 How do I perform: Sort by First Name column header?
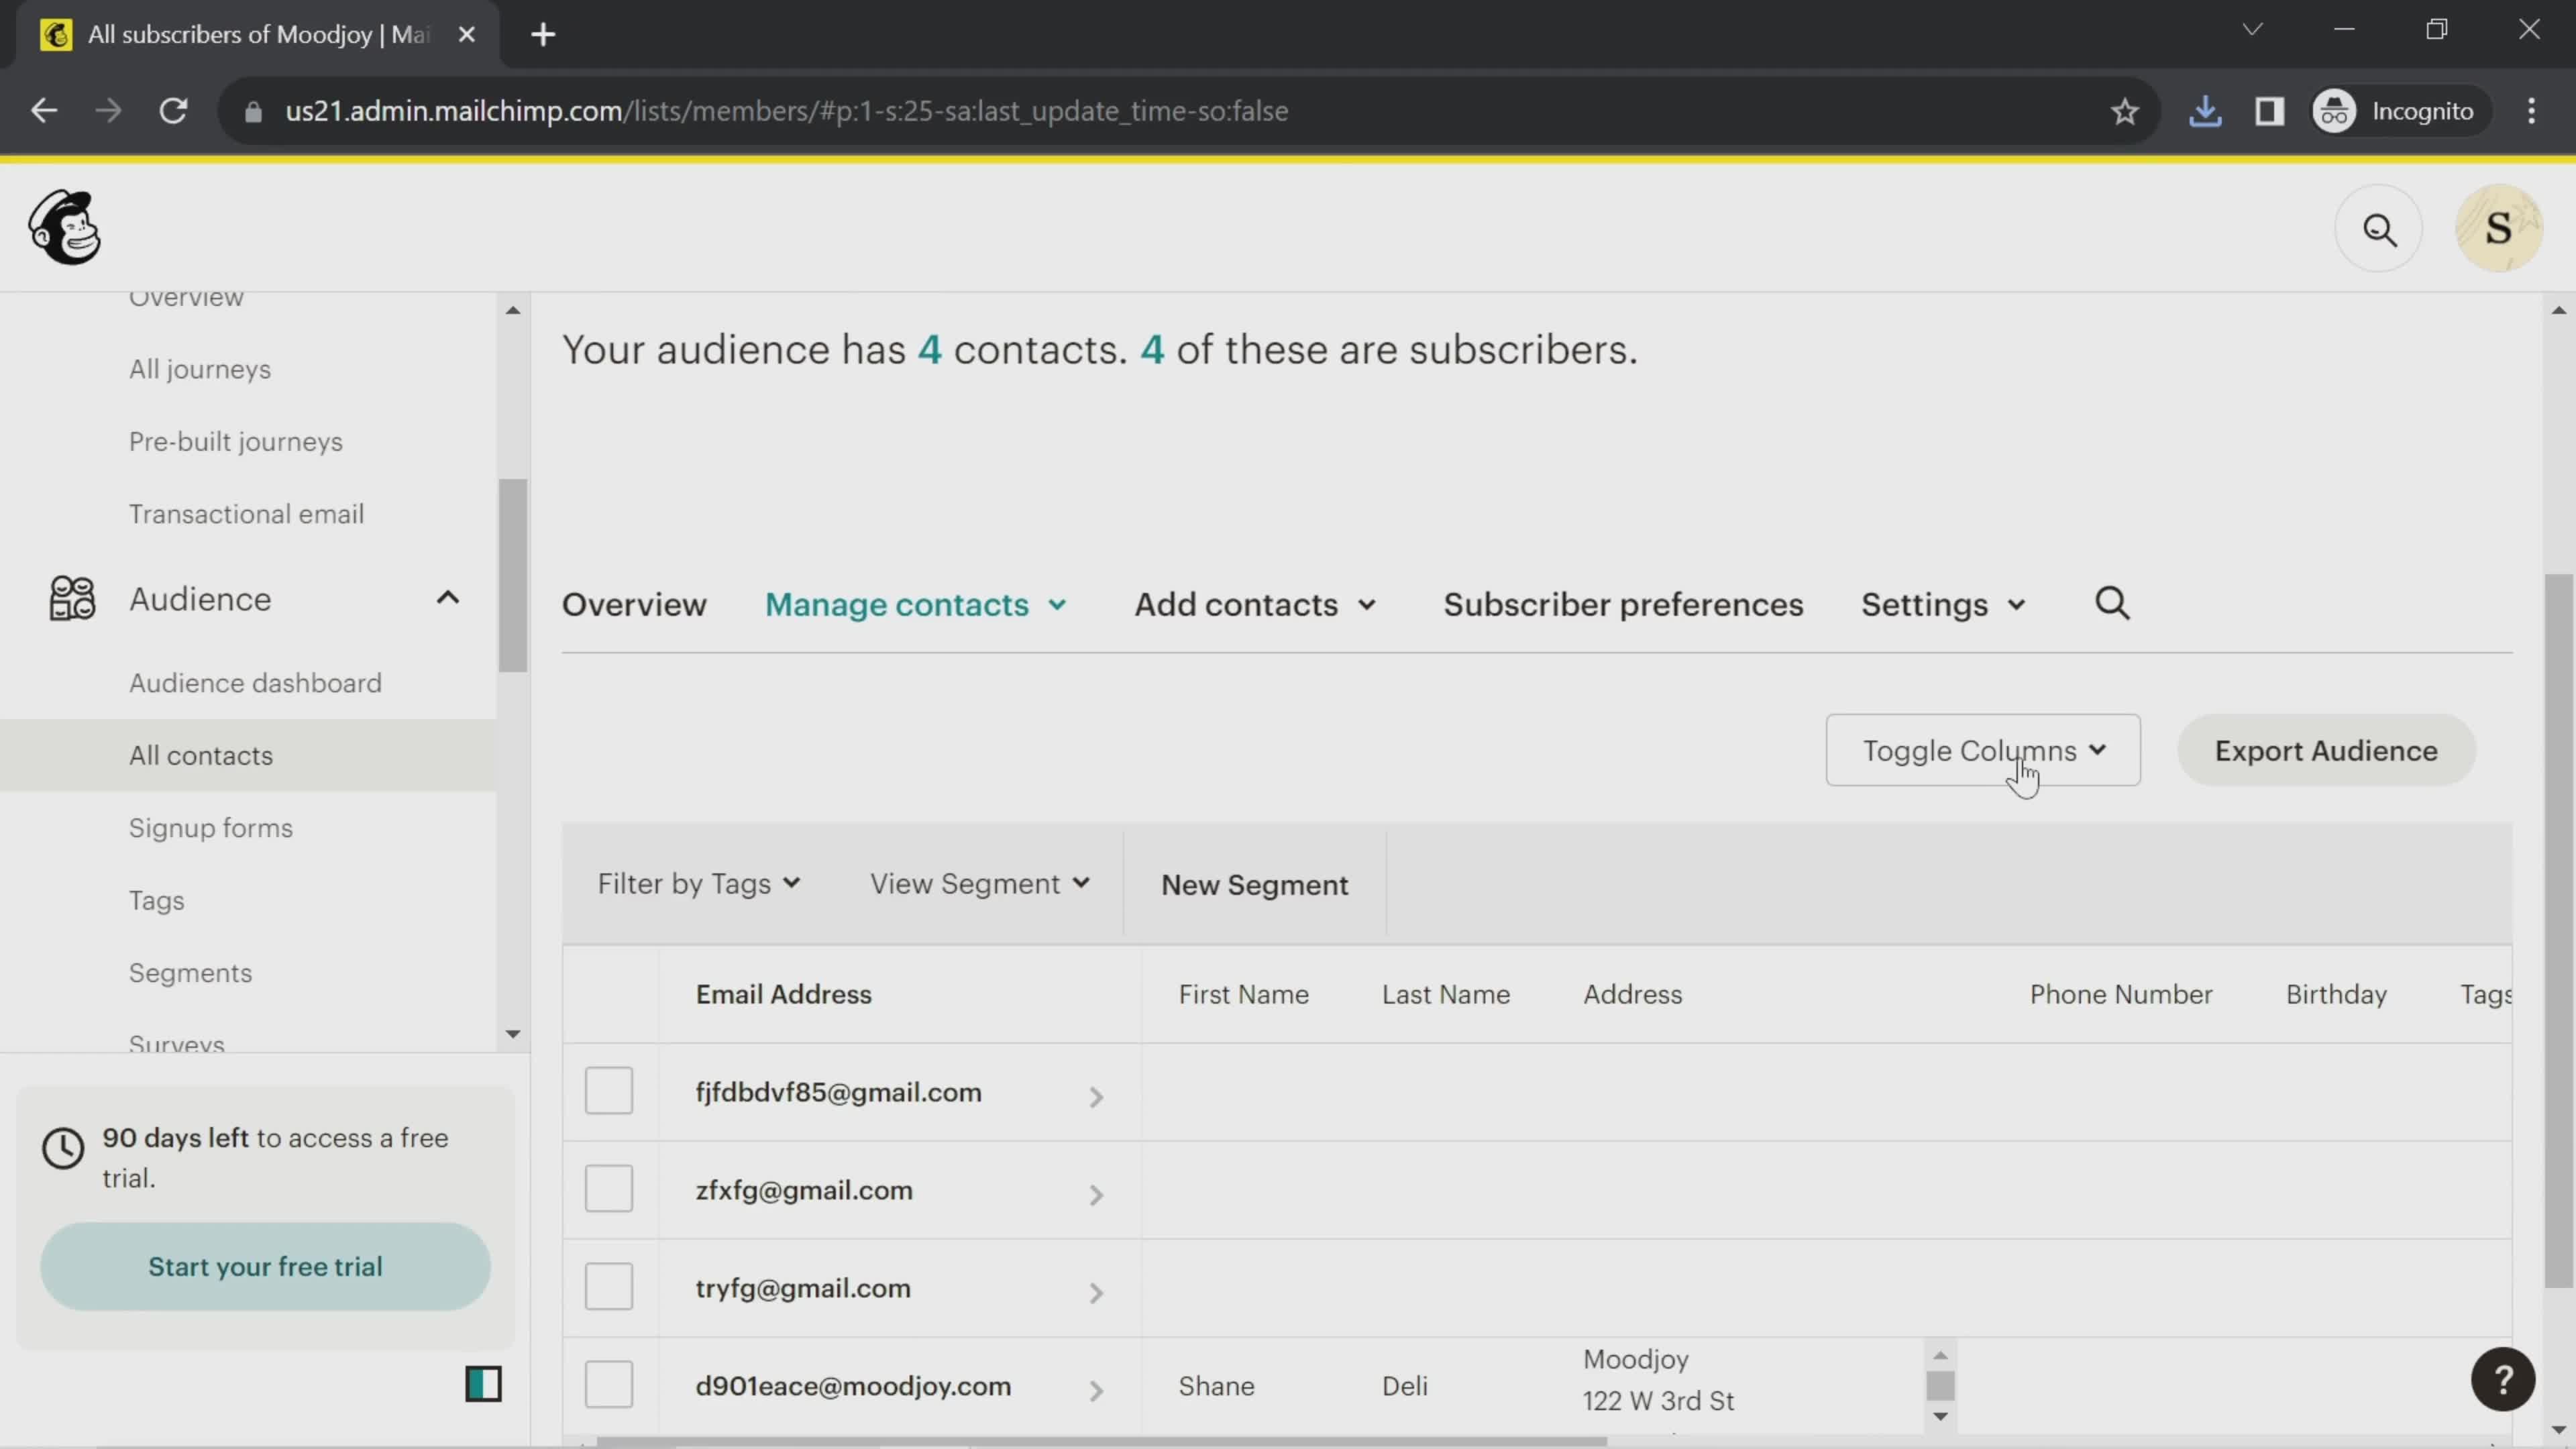[1243, 994]
